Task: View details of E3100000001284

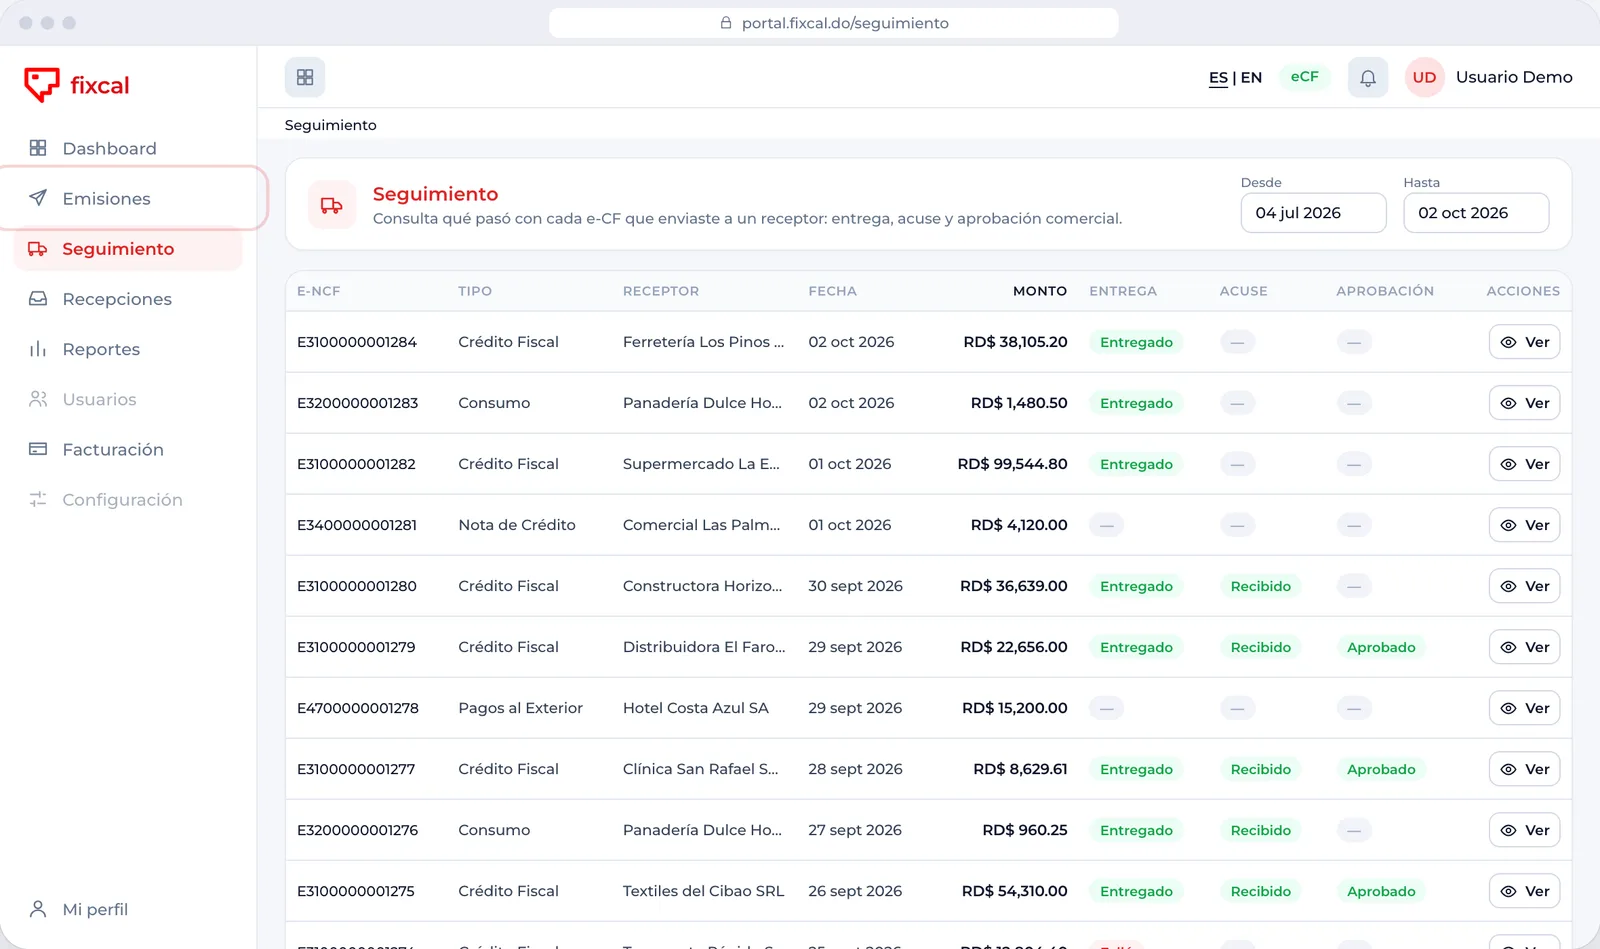Action: pos(1524,342)
